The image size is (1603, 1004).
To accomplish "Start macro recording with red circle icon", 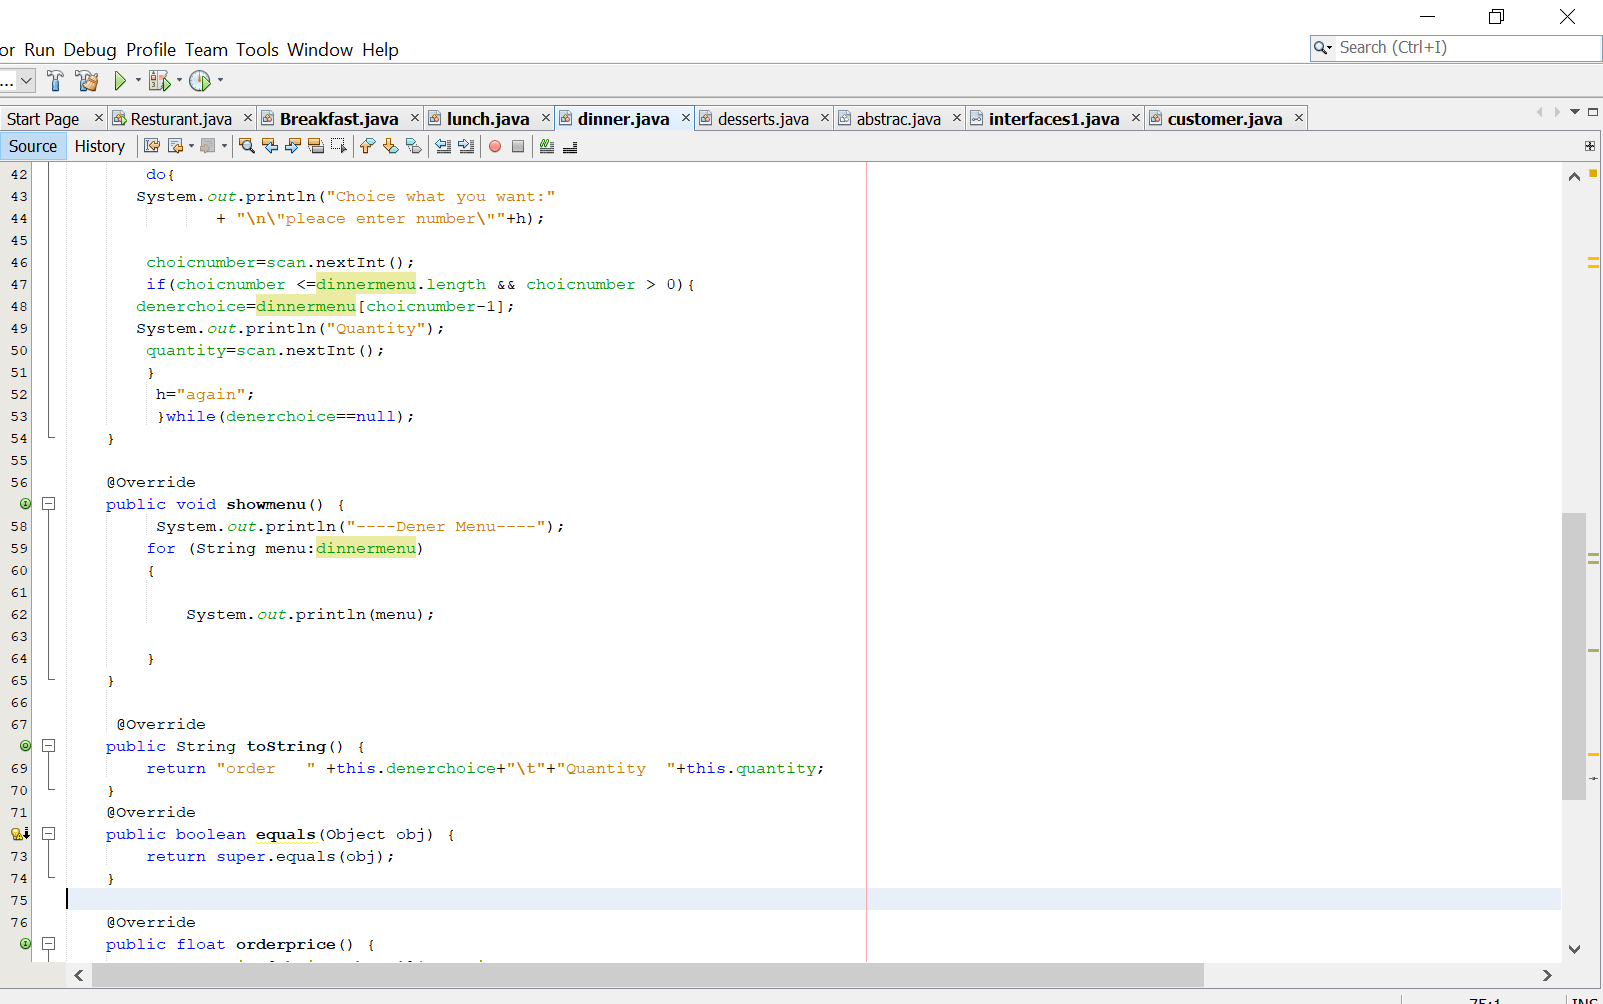I will point(495,146).
